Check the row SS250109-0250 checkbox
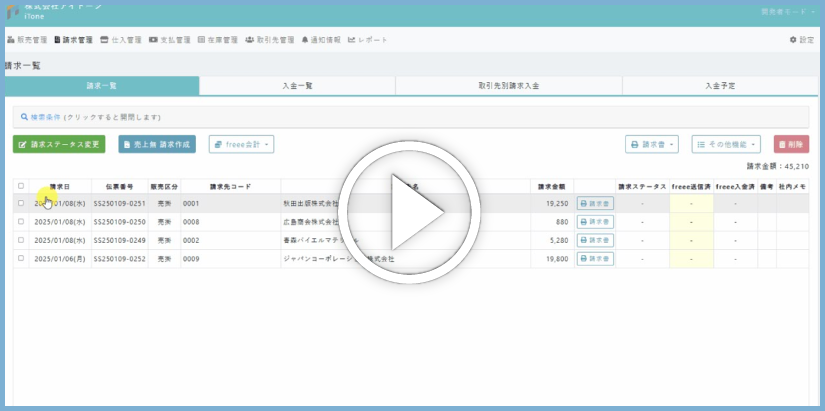 point(21,222)
